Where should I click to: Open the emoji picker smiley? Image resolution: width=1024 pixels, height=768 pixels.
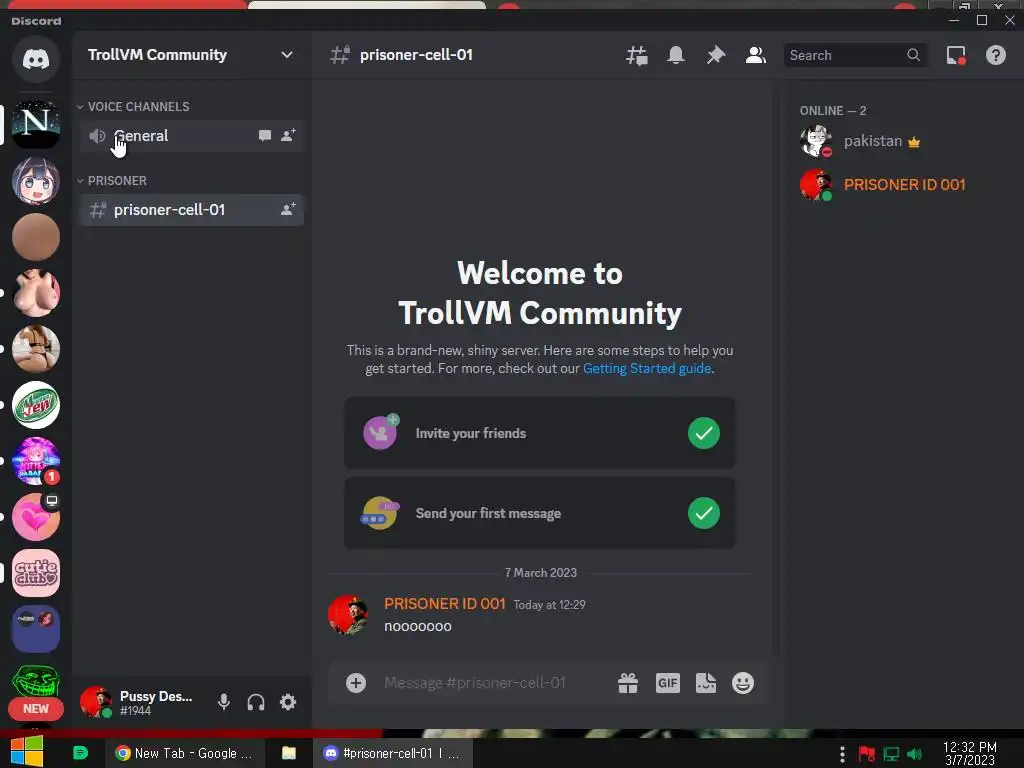pyautogui.click(x=743, y=683)
